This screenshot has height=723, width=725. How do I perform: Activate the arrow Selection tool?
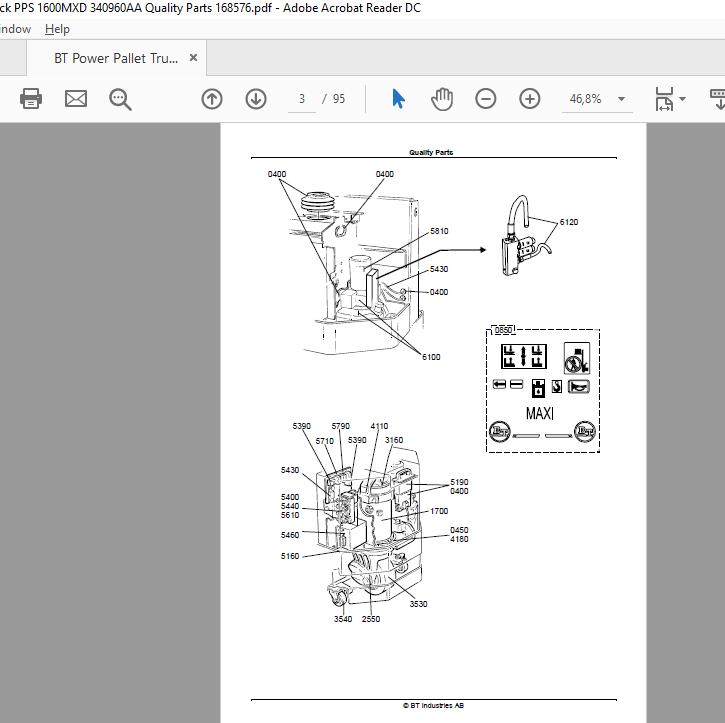398,98
